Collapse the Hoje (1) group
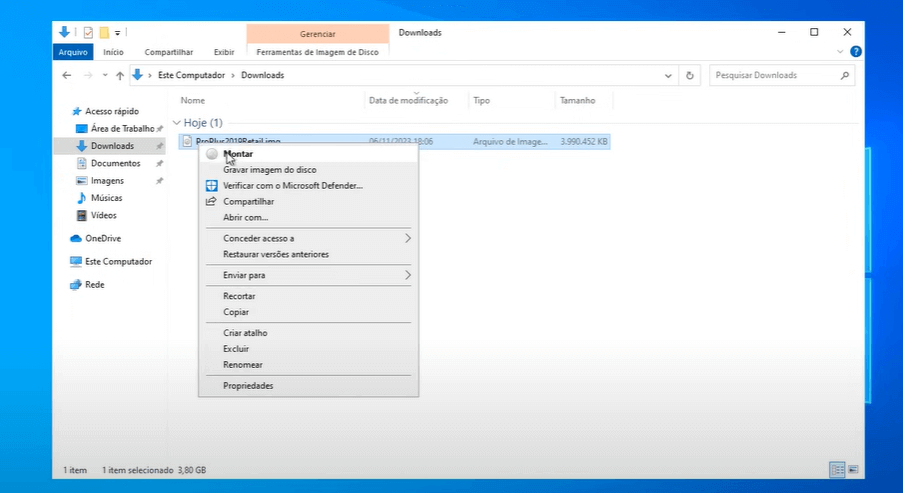The image size is (903, 493). pos(177,122)
